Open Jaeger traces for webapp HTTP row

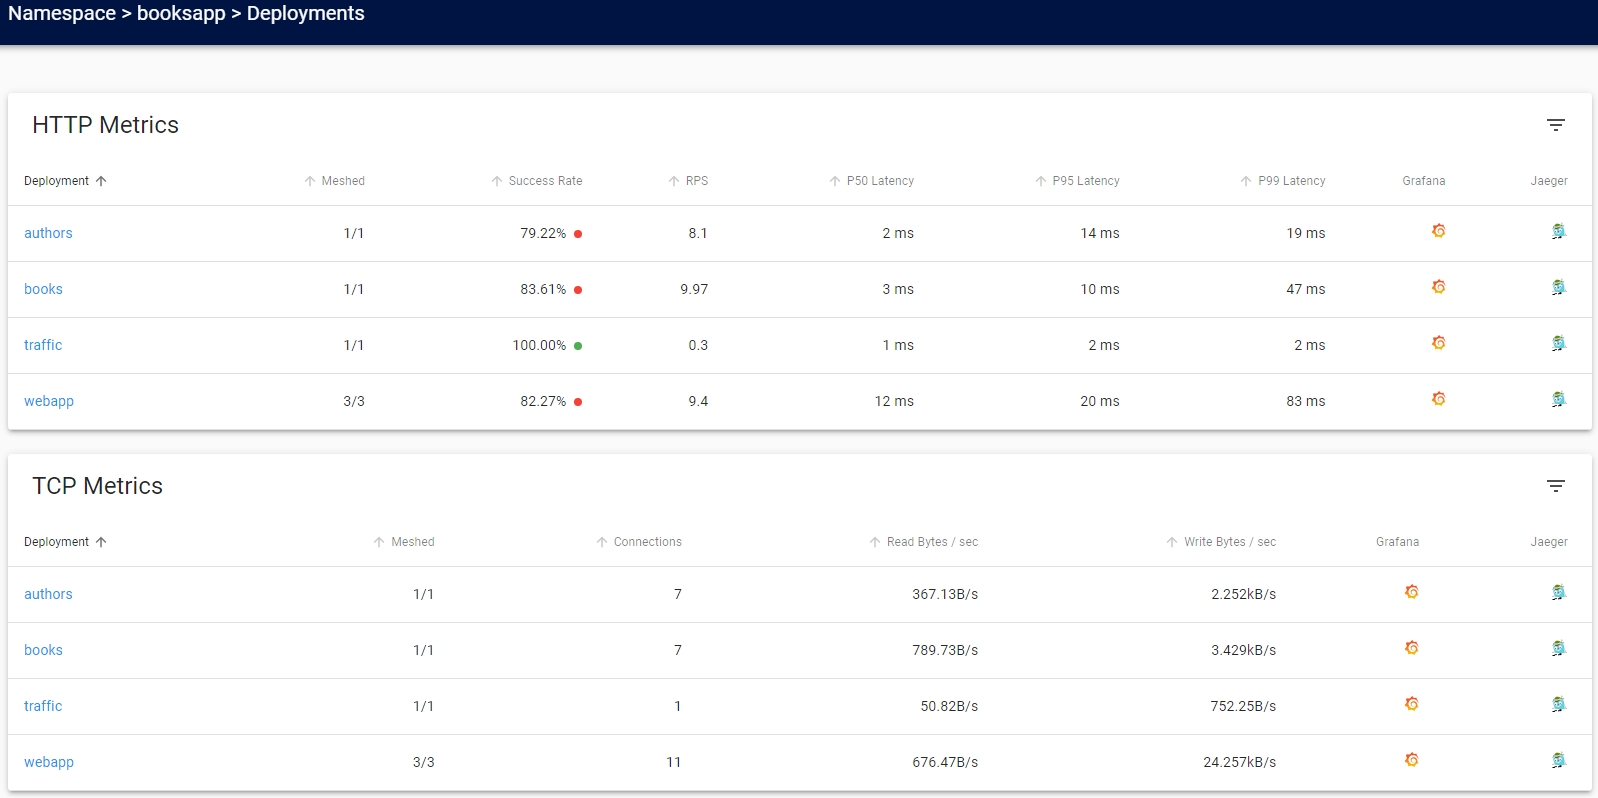(1558, 400)
